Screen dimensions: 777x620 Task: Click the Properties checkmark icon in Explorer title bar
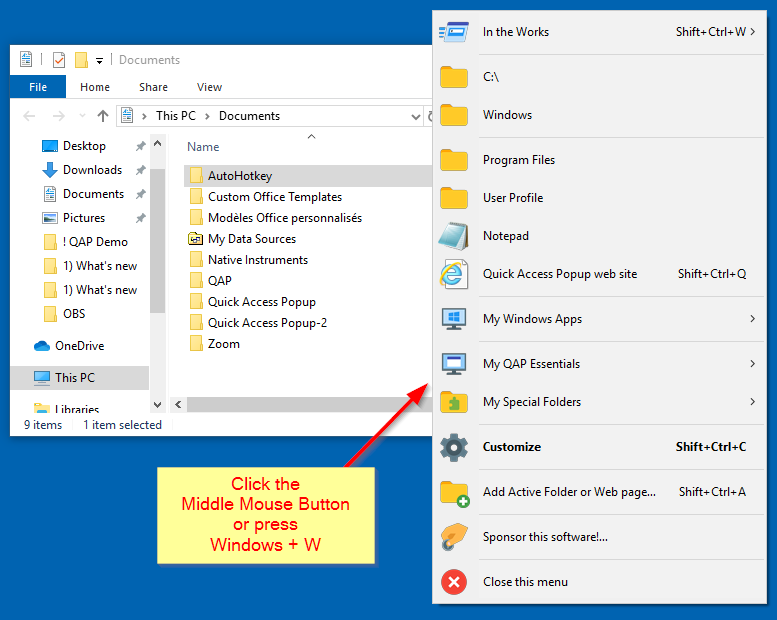[x=58, y=60]
